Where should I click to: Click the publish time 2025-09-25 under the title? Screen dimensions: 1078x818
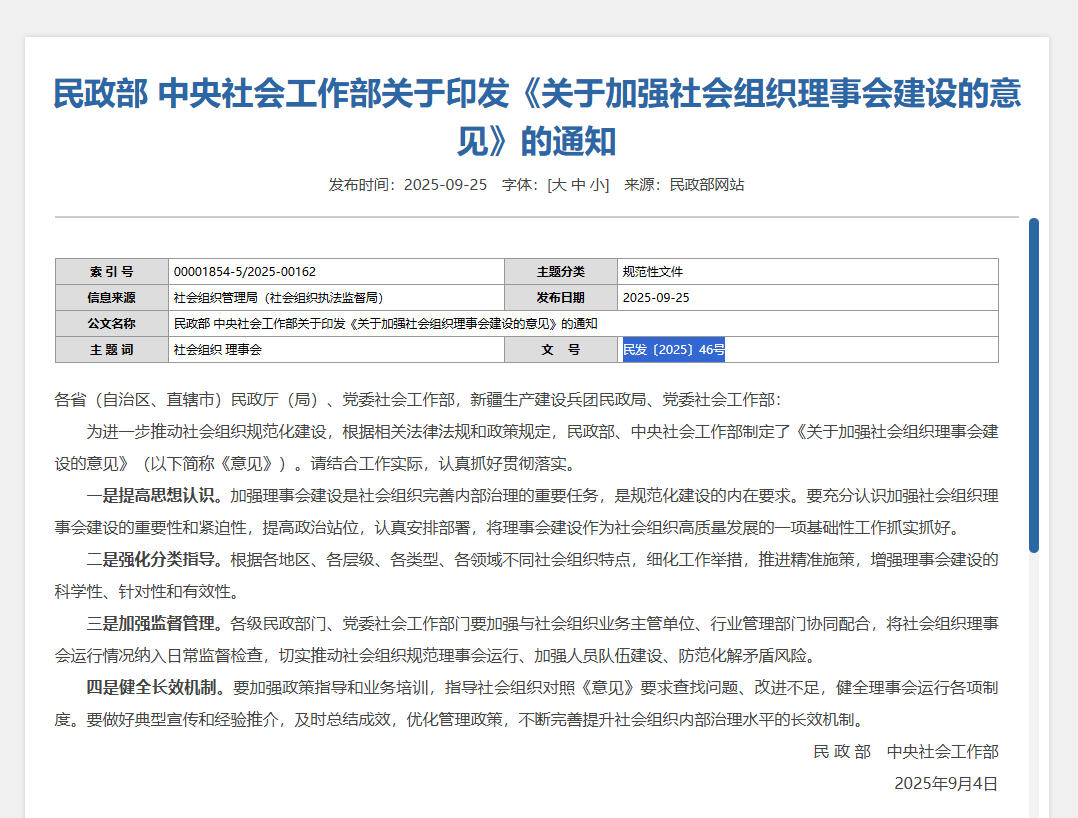445,185
